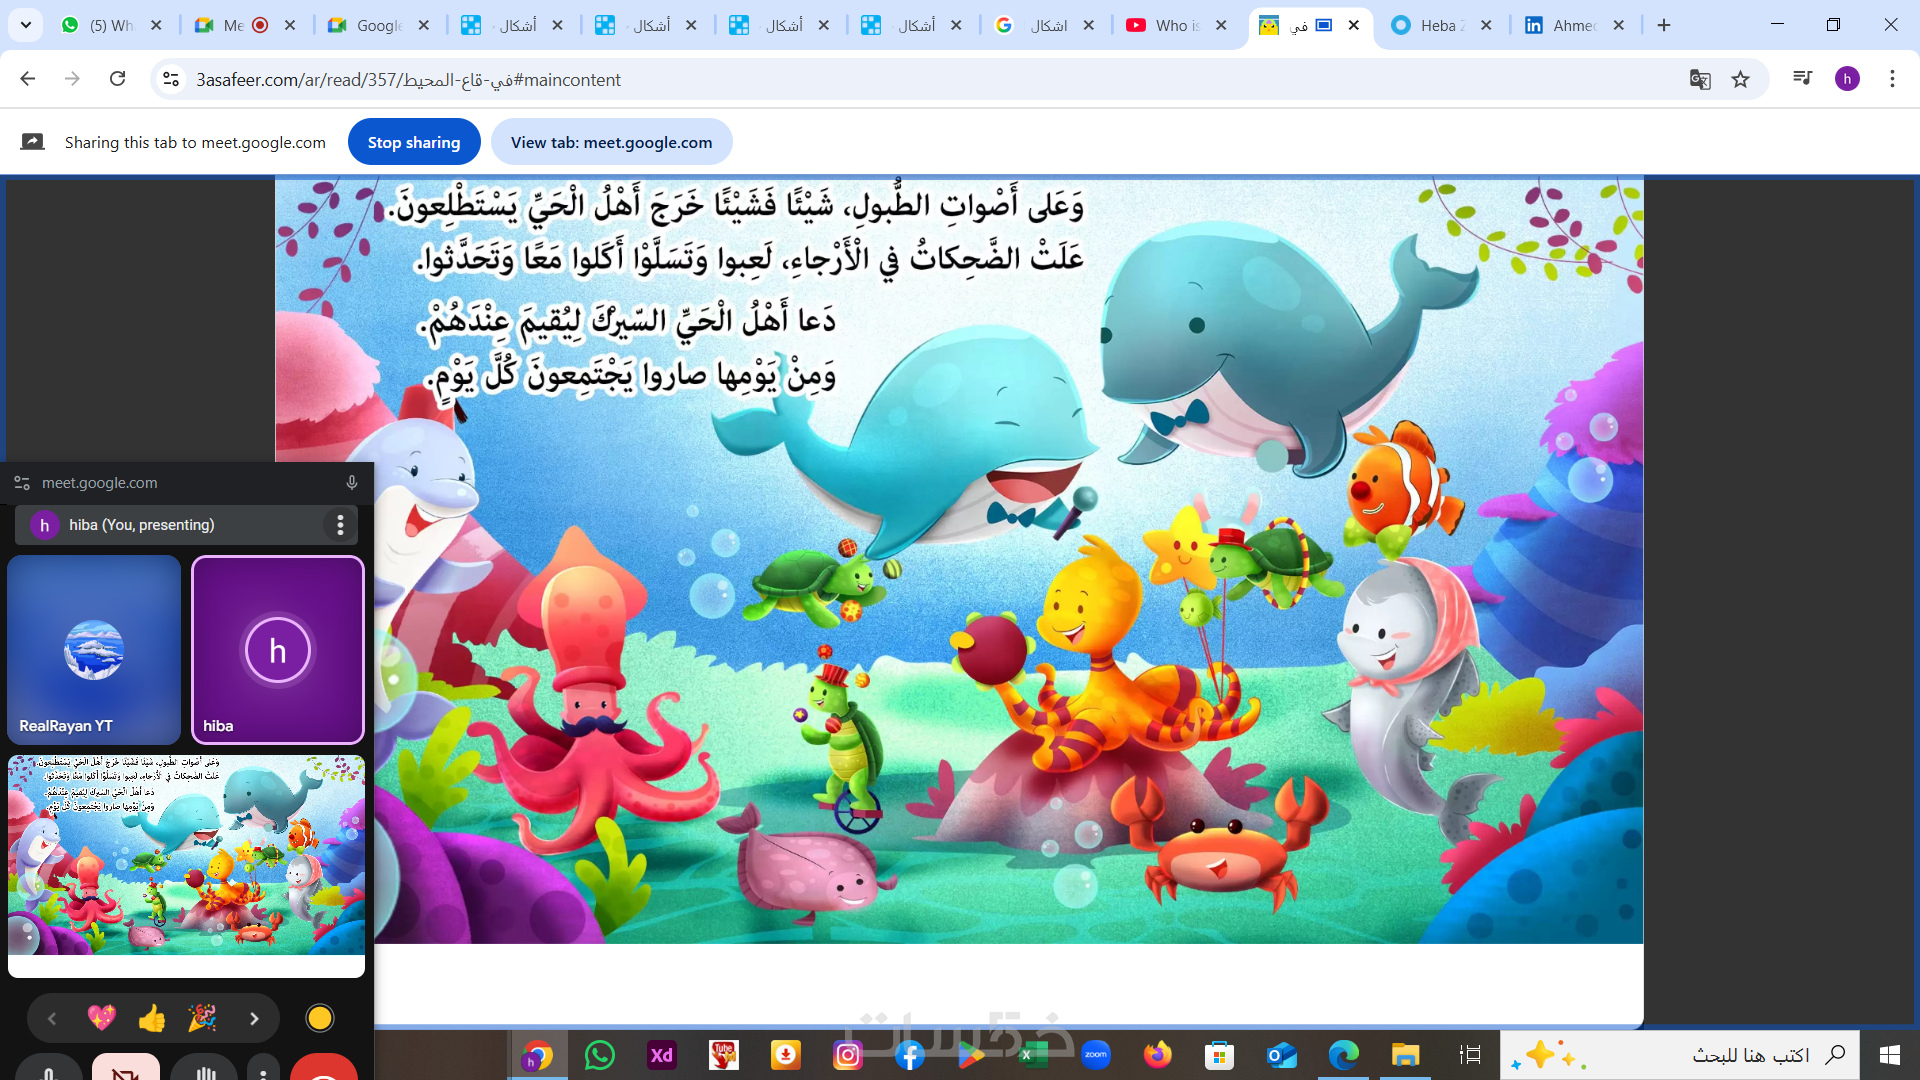Toggle the camera on in Meet
The width and height of the screenshot is (1920, 1080).
point(126,1072)
